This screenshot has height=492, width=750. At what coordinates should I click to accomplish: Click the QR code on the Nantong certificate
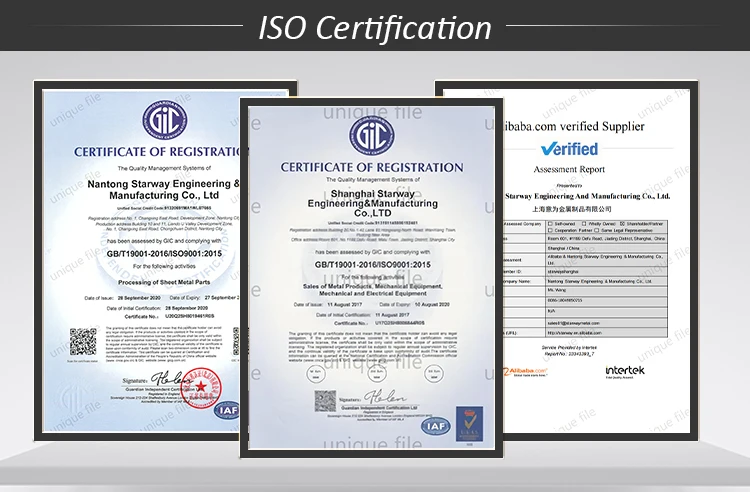[83, 341]
